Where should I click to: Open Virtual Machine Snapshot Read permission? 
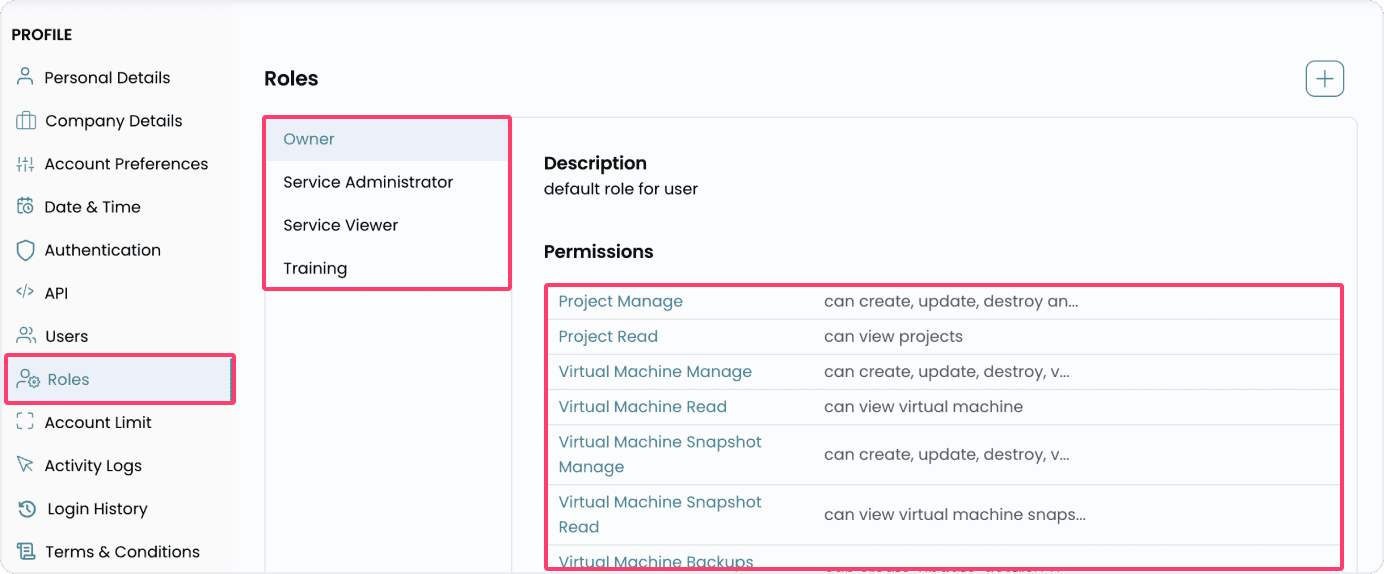(x=660, y=514)
